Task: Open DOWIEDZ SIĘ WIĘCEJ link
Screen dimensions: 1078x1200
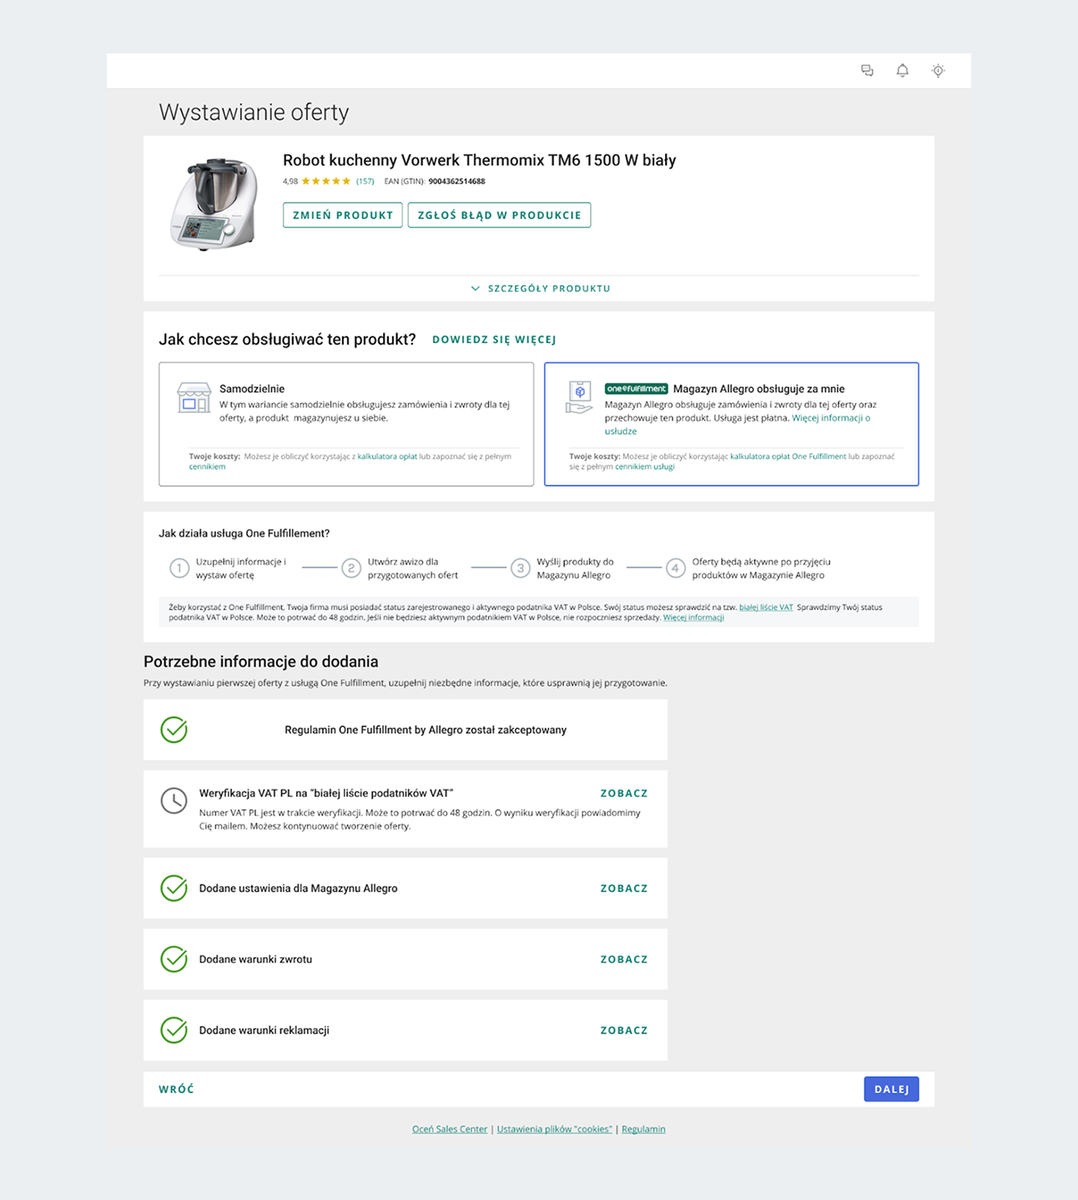Action: (x=494, y=340)
